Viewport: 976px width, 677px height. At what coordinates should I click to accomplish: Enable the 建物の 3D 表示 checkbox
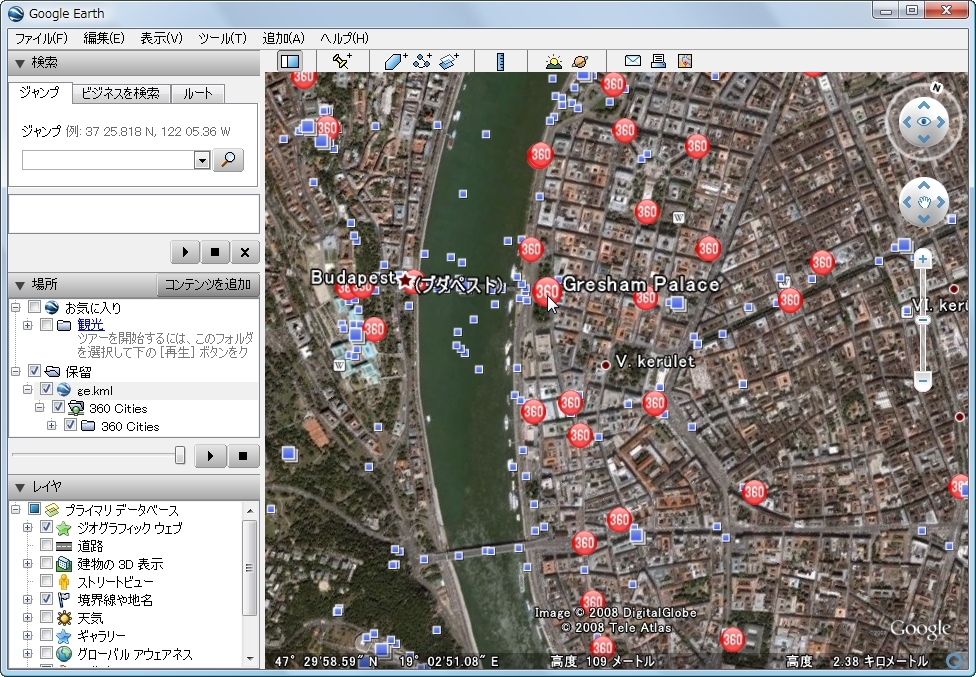(x=46, y=563)
